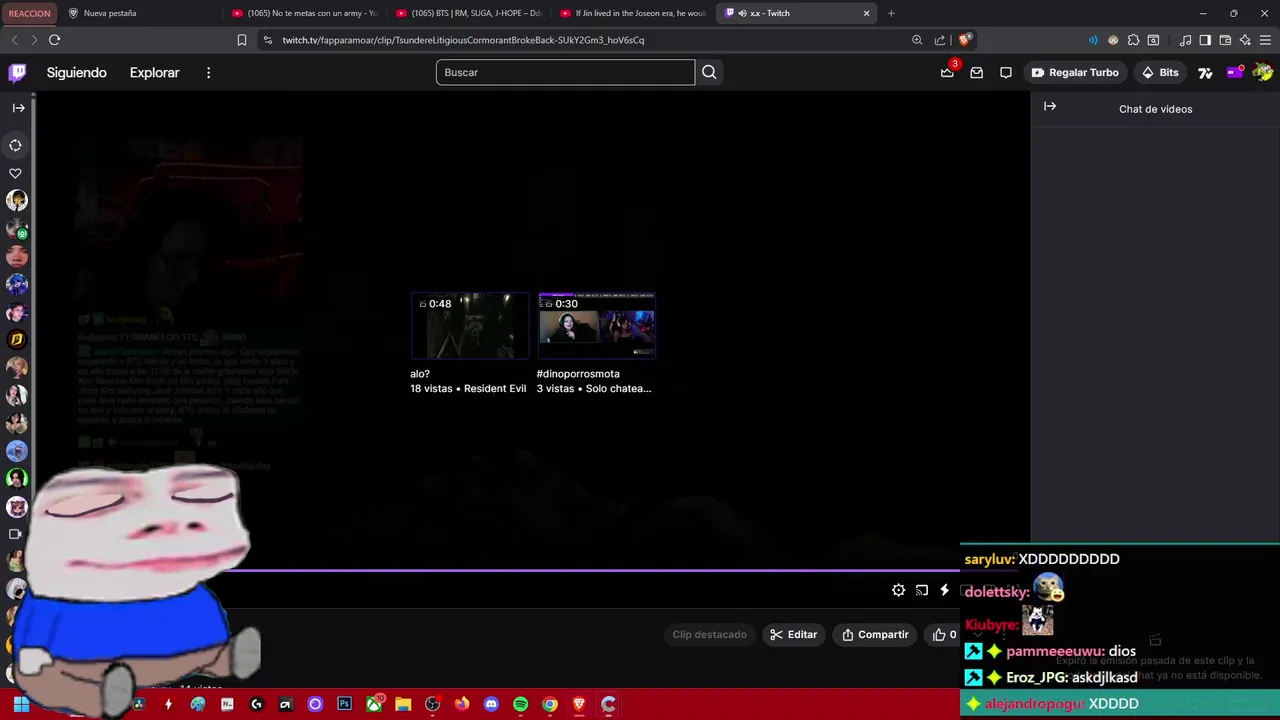Open the music note media control icon
Viewport: 1280px width, 720px height.
point(1185,40)
